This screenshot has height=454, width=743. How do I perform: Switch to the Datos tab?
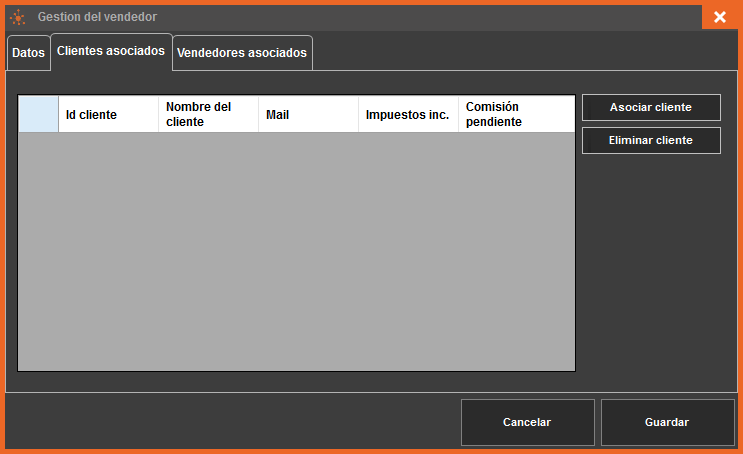28,53
